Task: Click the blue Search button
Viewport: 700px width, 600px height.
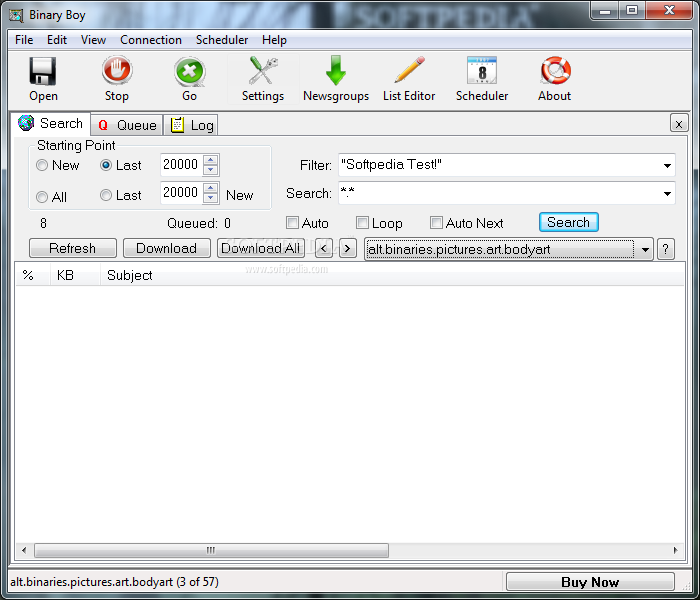Action: coord(569,222)
